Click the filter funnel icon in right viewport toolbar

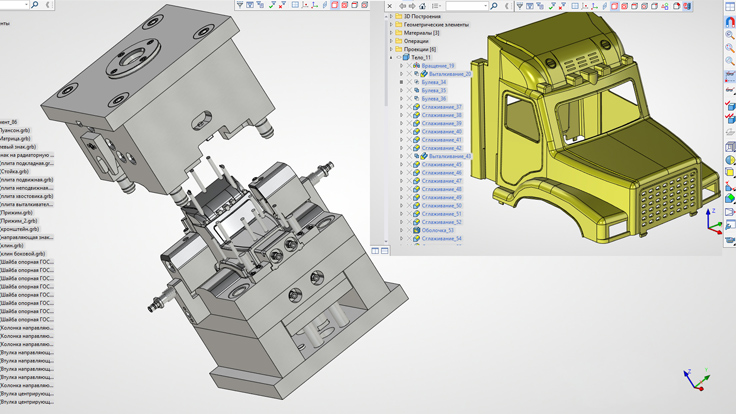pyautogui.click(x=520, y=6)
